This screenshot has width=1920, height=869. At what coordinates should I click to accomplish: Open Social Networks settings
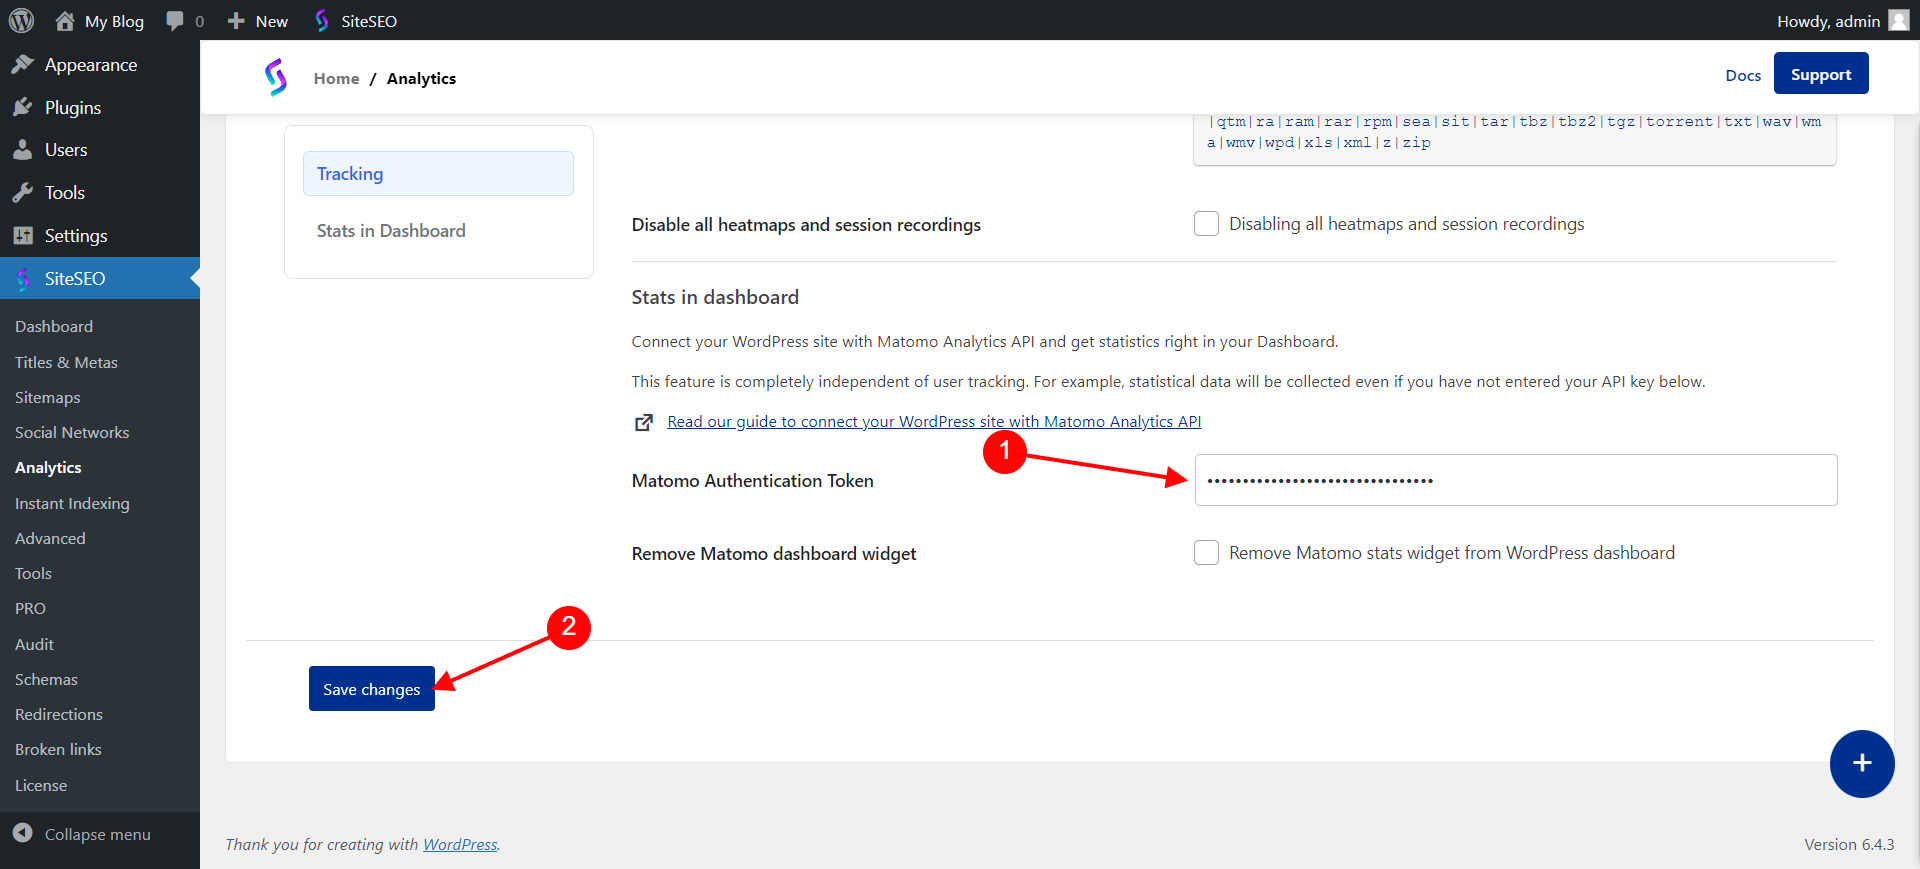coord(72,432)
